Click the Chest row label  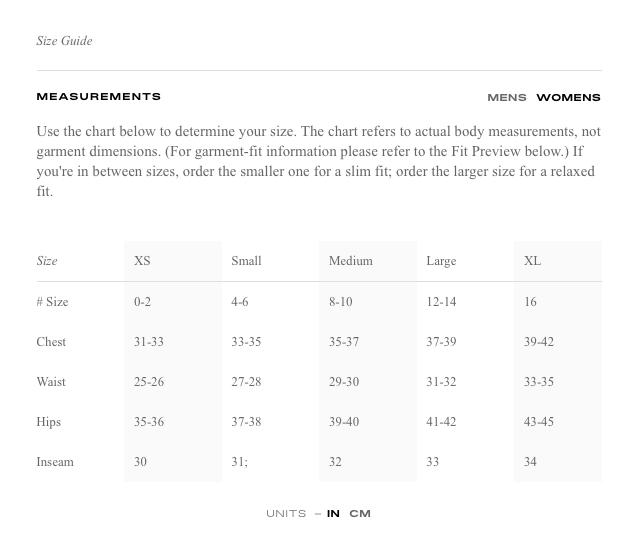click(x=51, y=342)
